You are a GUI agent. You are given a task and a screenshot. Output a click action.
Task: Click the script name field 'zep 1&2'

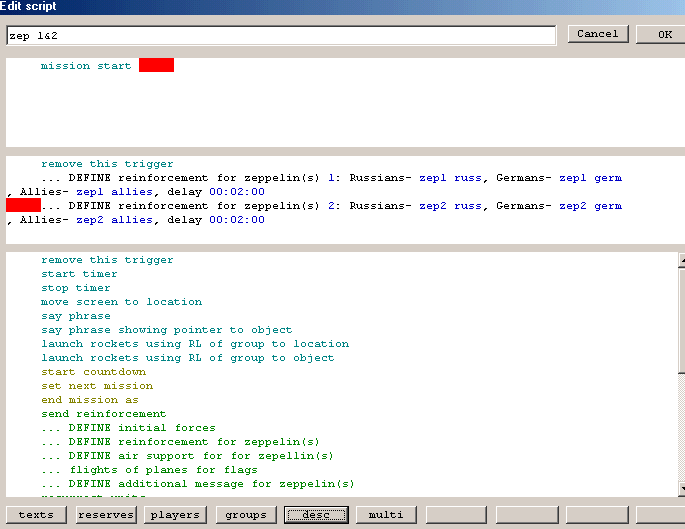point(281,35)
